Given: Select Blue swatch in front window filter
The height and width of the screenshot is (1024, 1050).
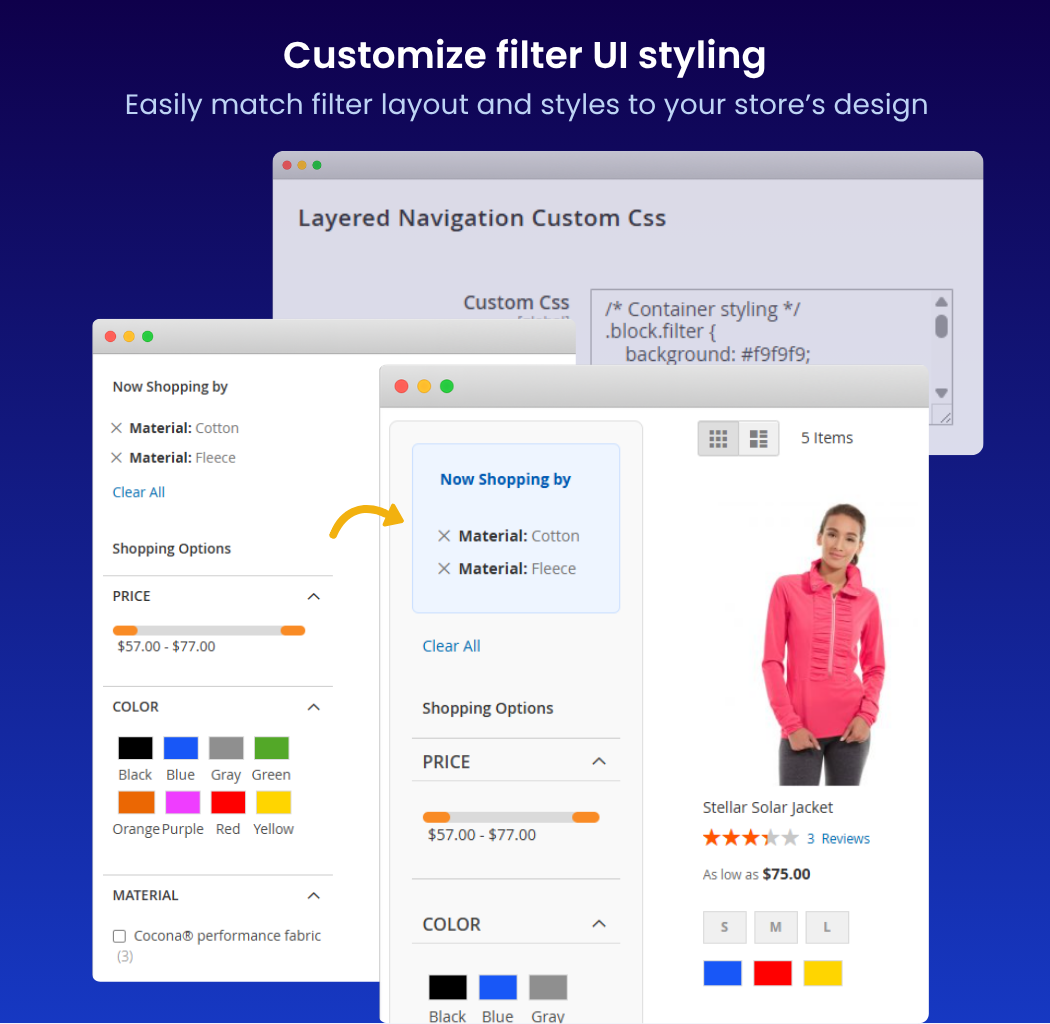Looking at the screenshot, I should tap(498, 987).
